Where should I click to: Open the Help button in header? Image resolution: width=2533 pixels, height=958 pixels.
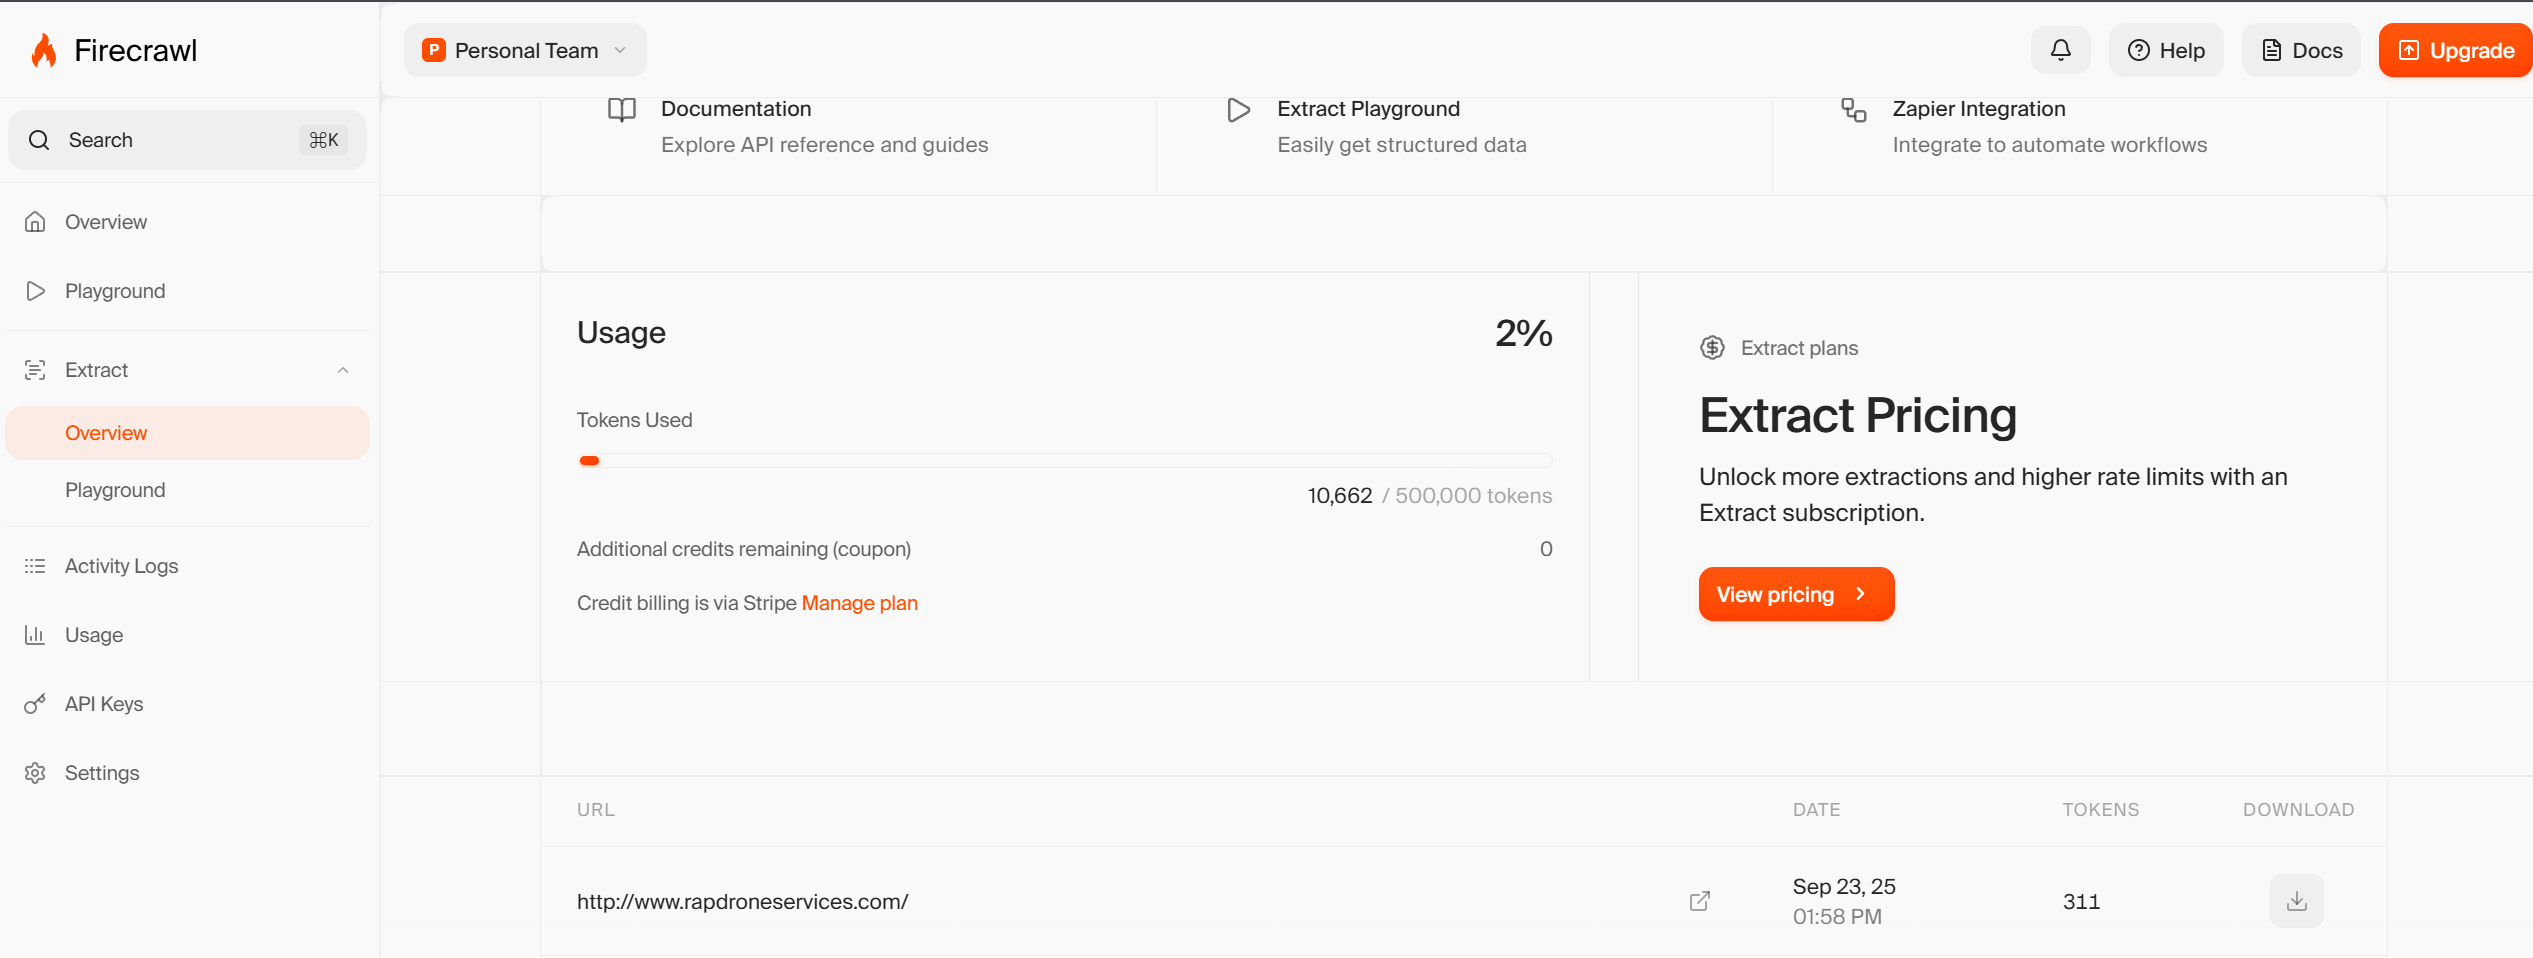point(2166,50)
